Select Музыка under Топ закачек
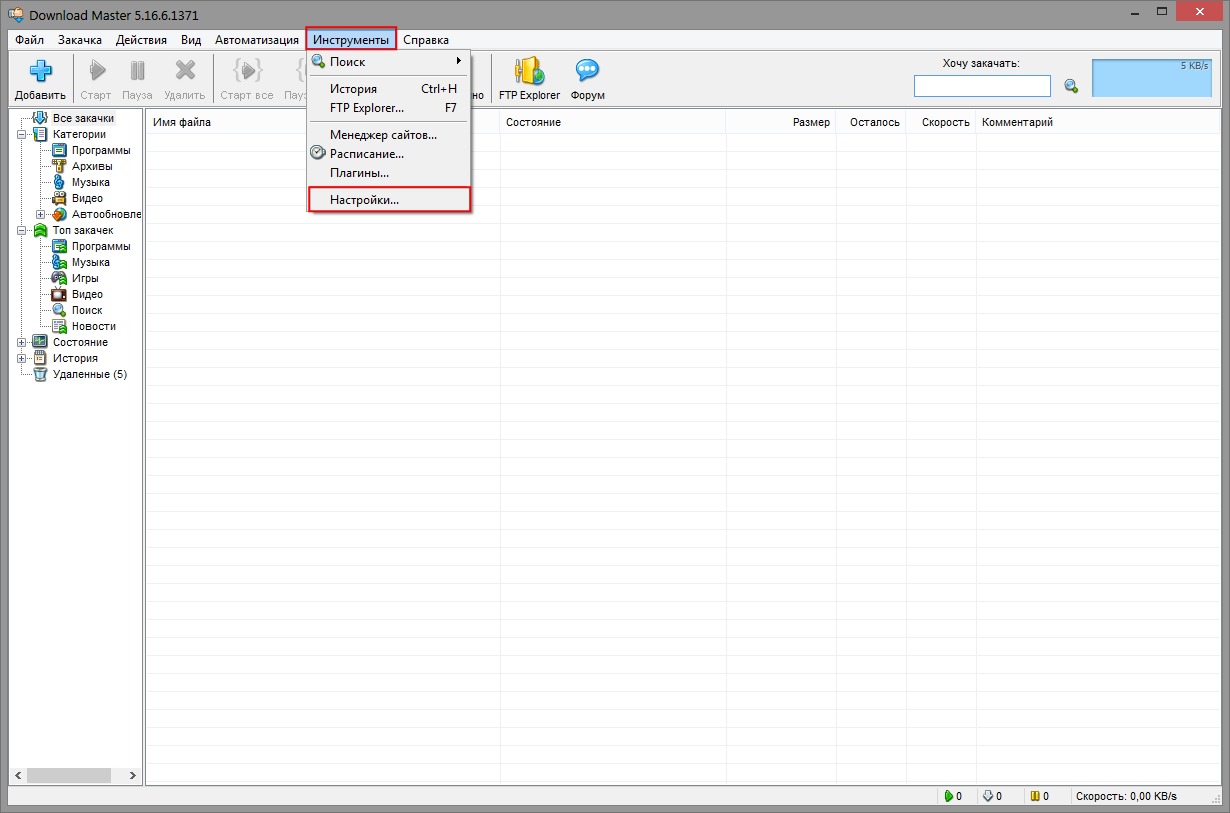Screen dimensions: 1230x813 [91, 262]
